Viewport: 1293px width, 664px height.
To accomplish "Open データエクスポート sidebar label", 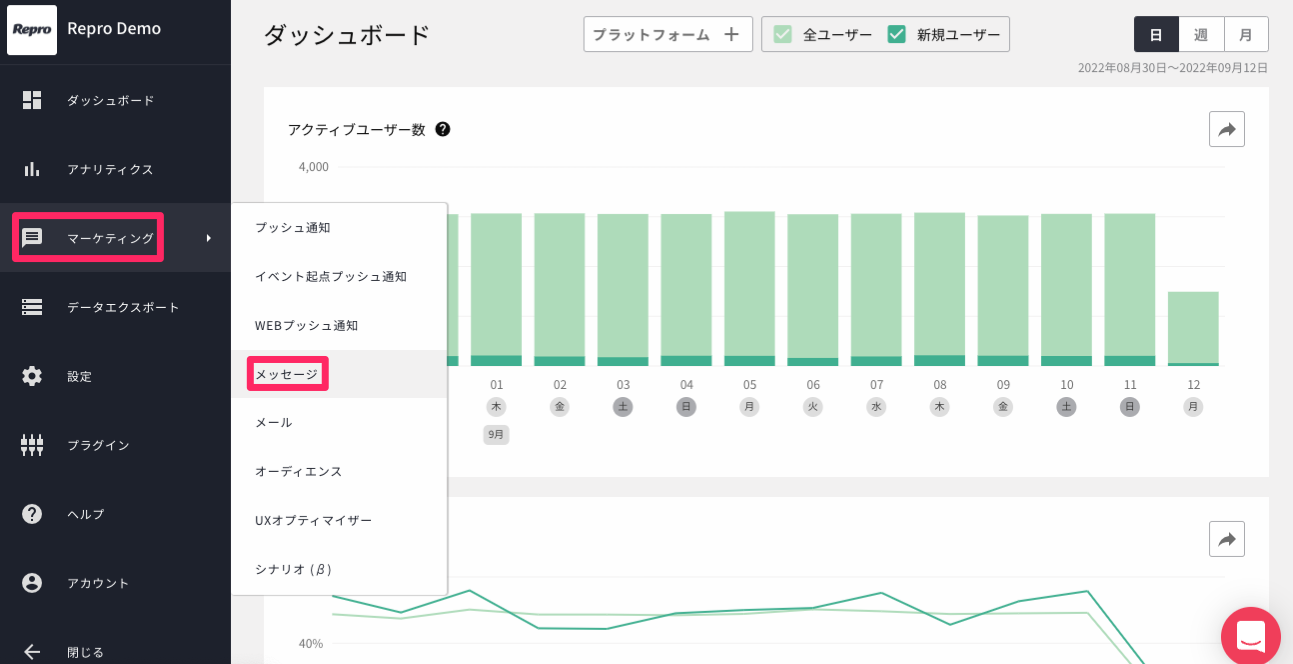I will click(123, 308).
